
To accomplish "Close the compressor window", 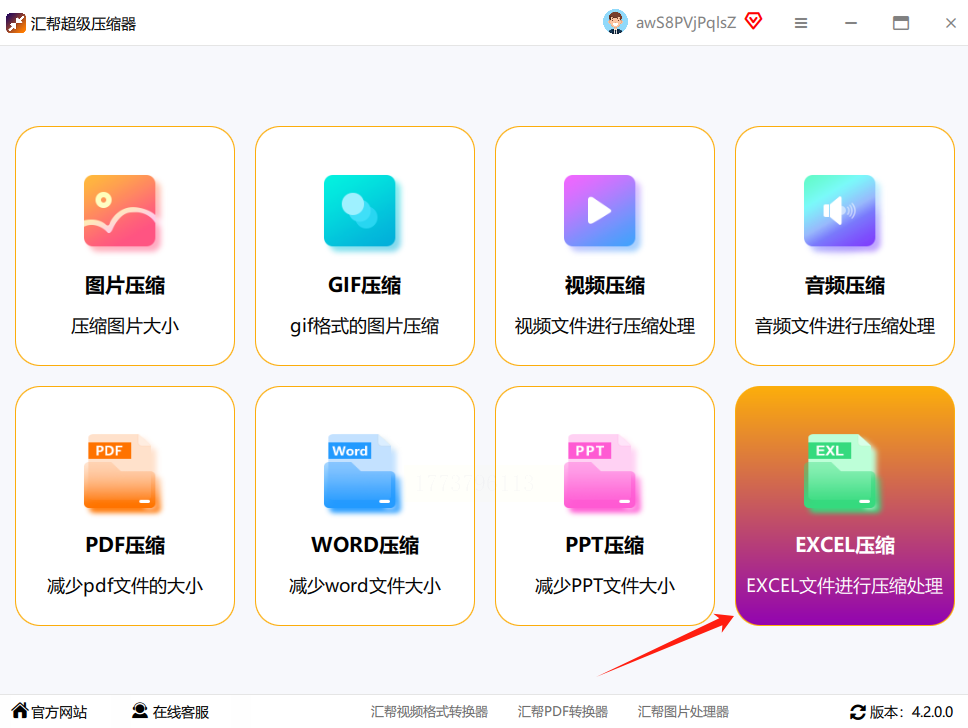I will pyautogui.click(x=951, y=23).
